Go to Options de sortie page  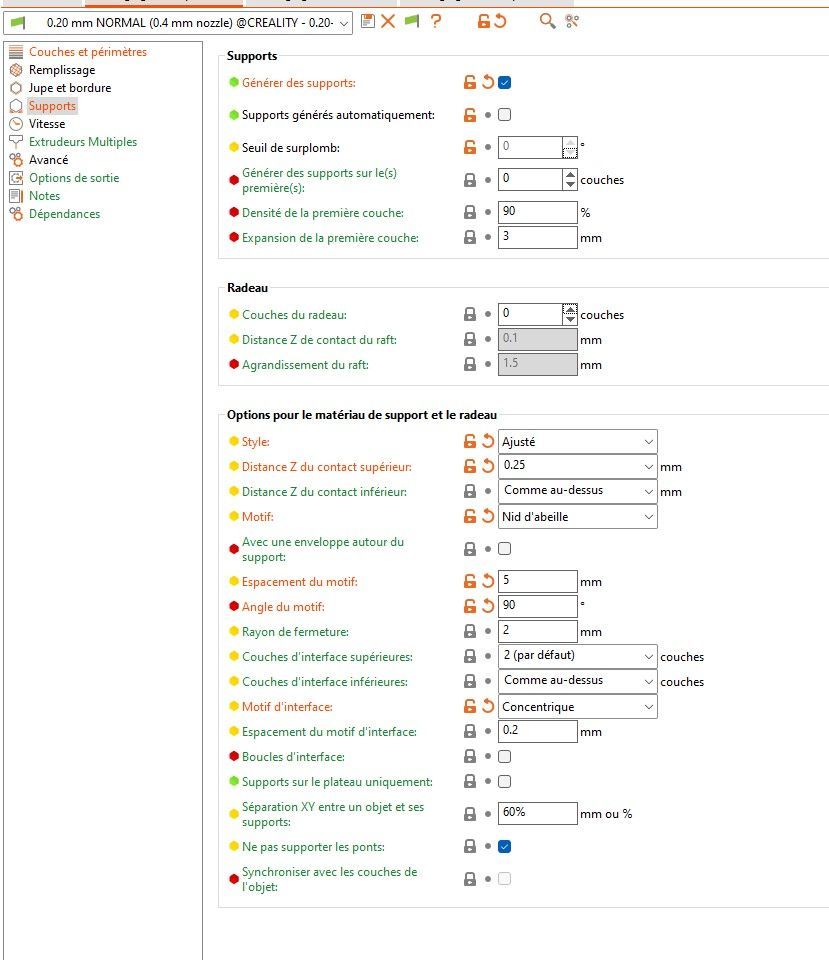pos(74,178)
